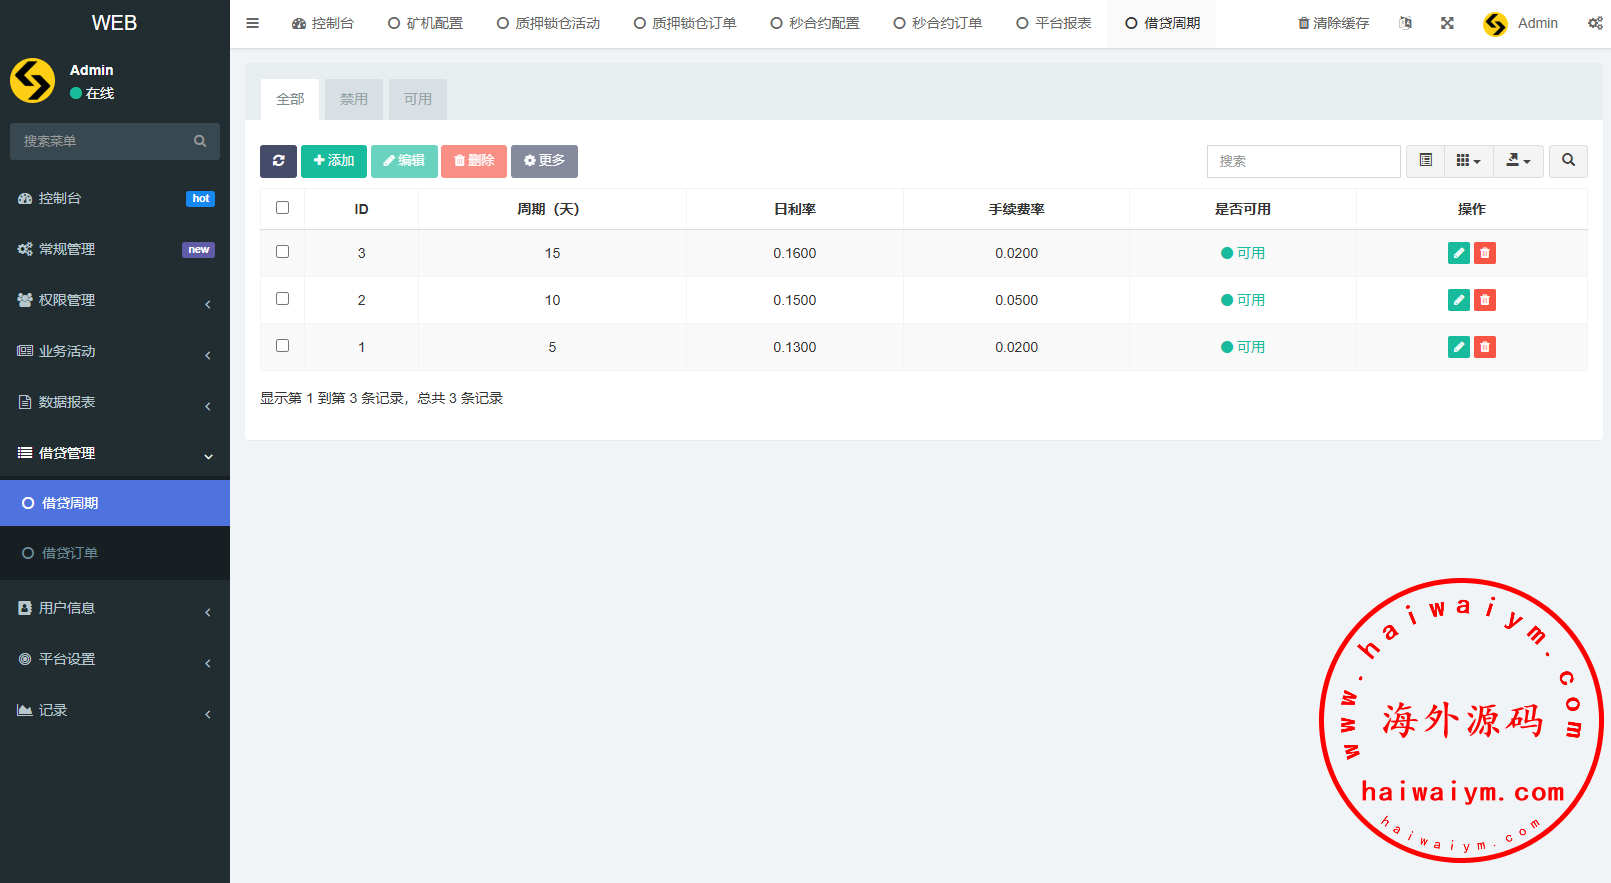Click red delete icon for row ID 2

tap(1485, 300)
